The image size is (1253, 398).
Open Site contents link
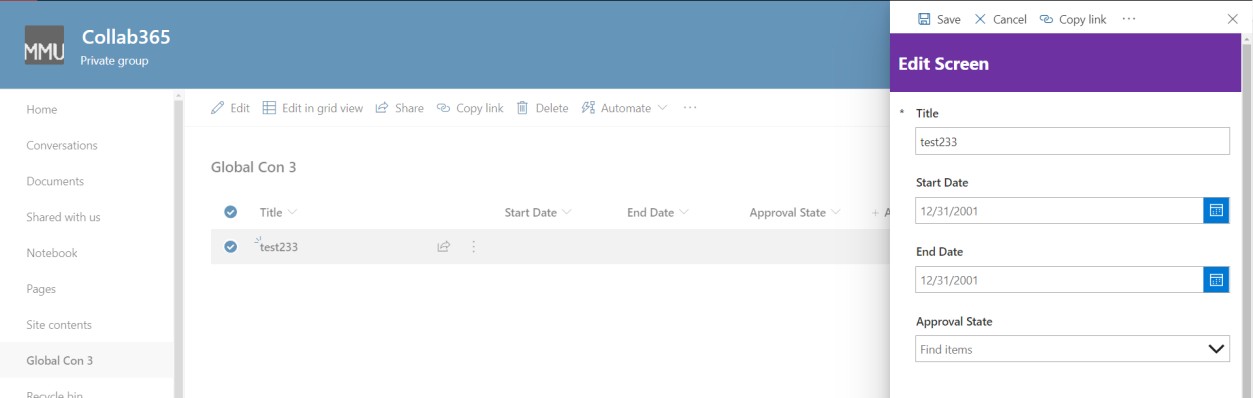59,325
